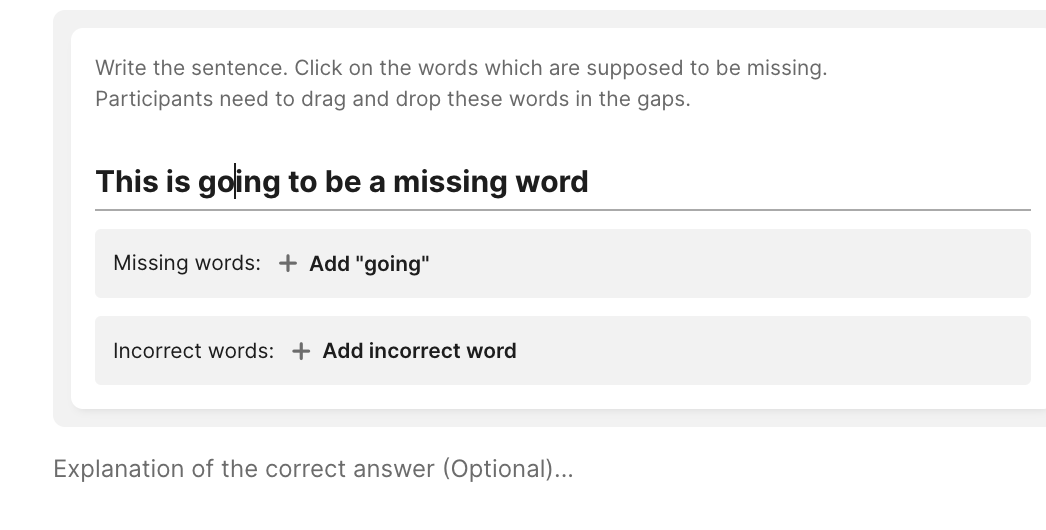Click the "Participants need to drag and drop" line

tap(393, 100)
